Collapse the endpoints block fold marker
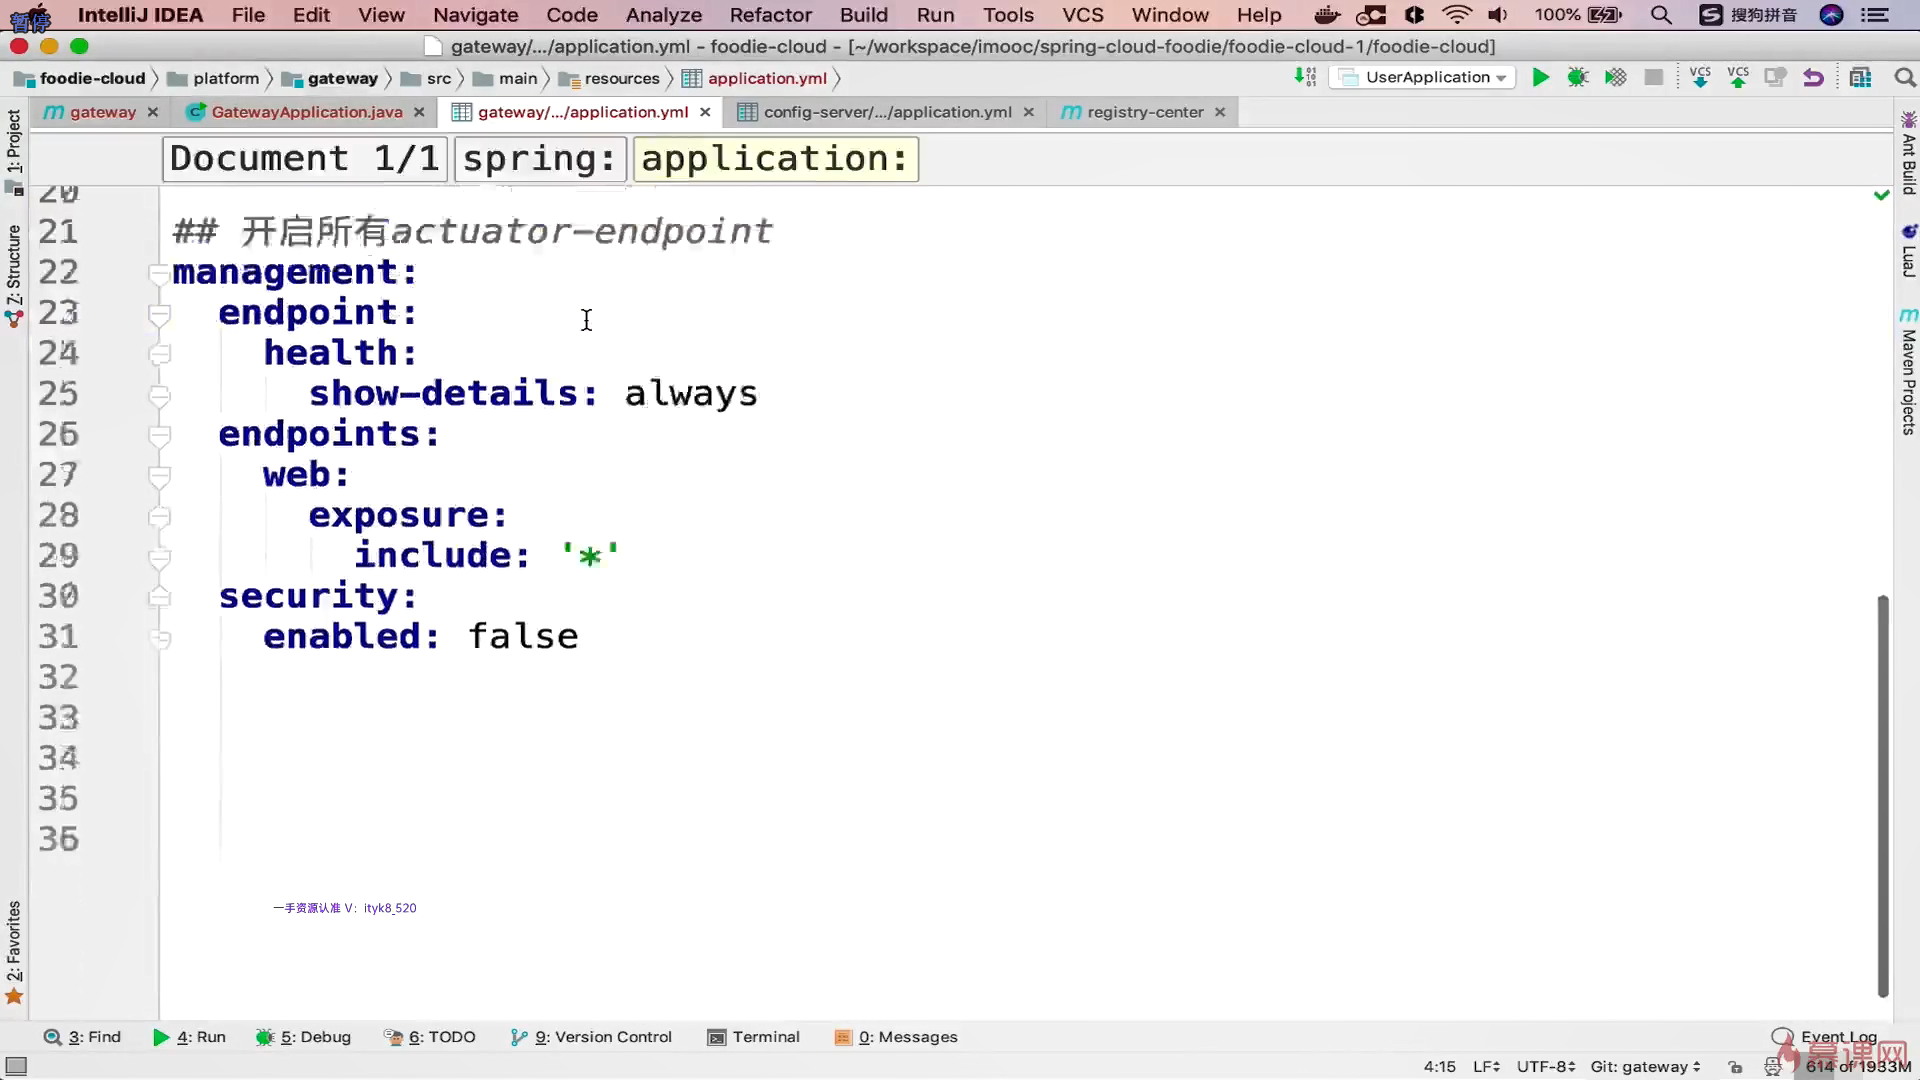 158,435
